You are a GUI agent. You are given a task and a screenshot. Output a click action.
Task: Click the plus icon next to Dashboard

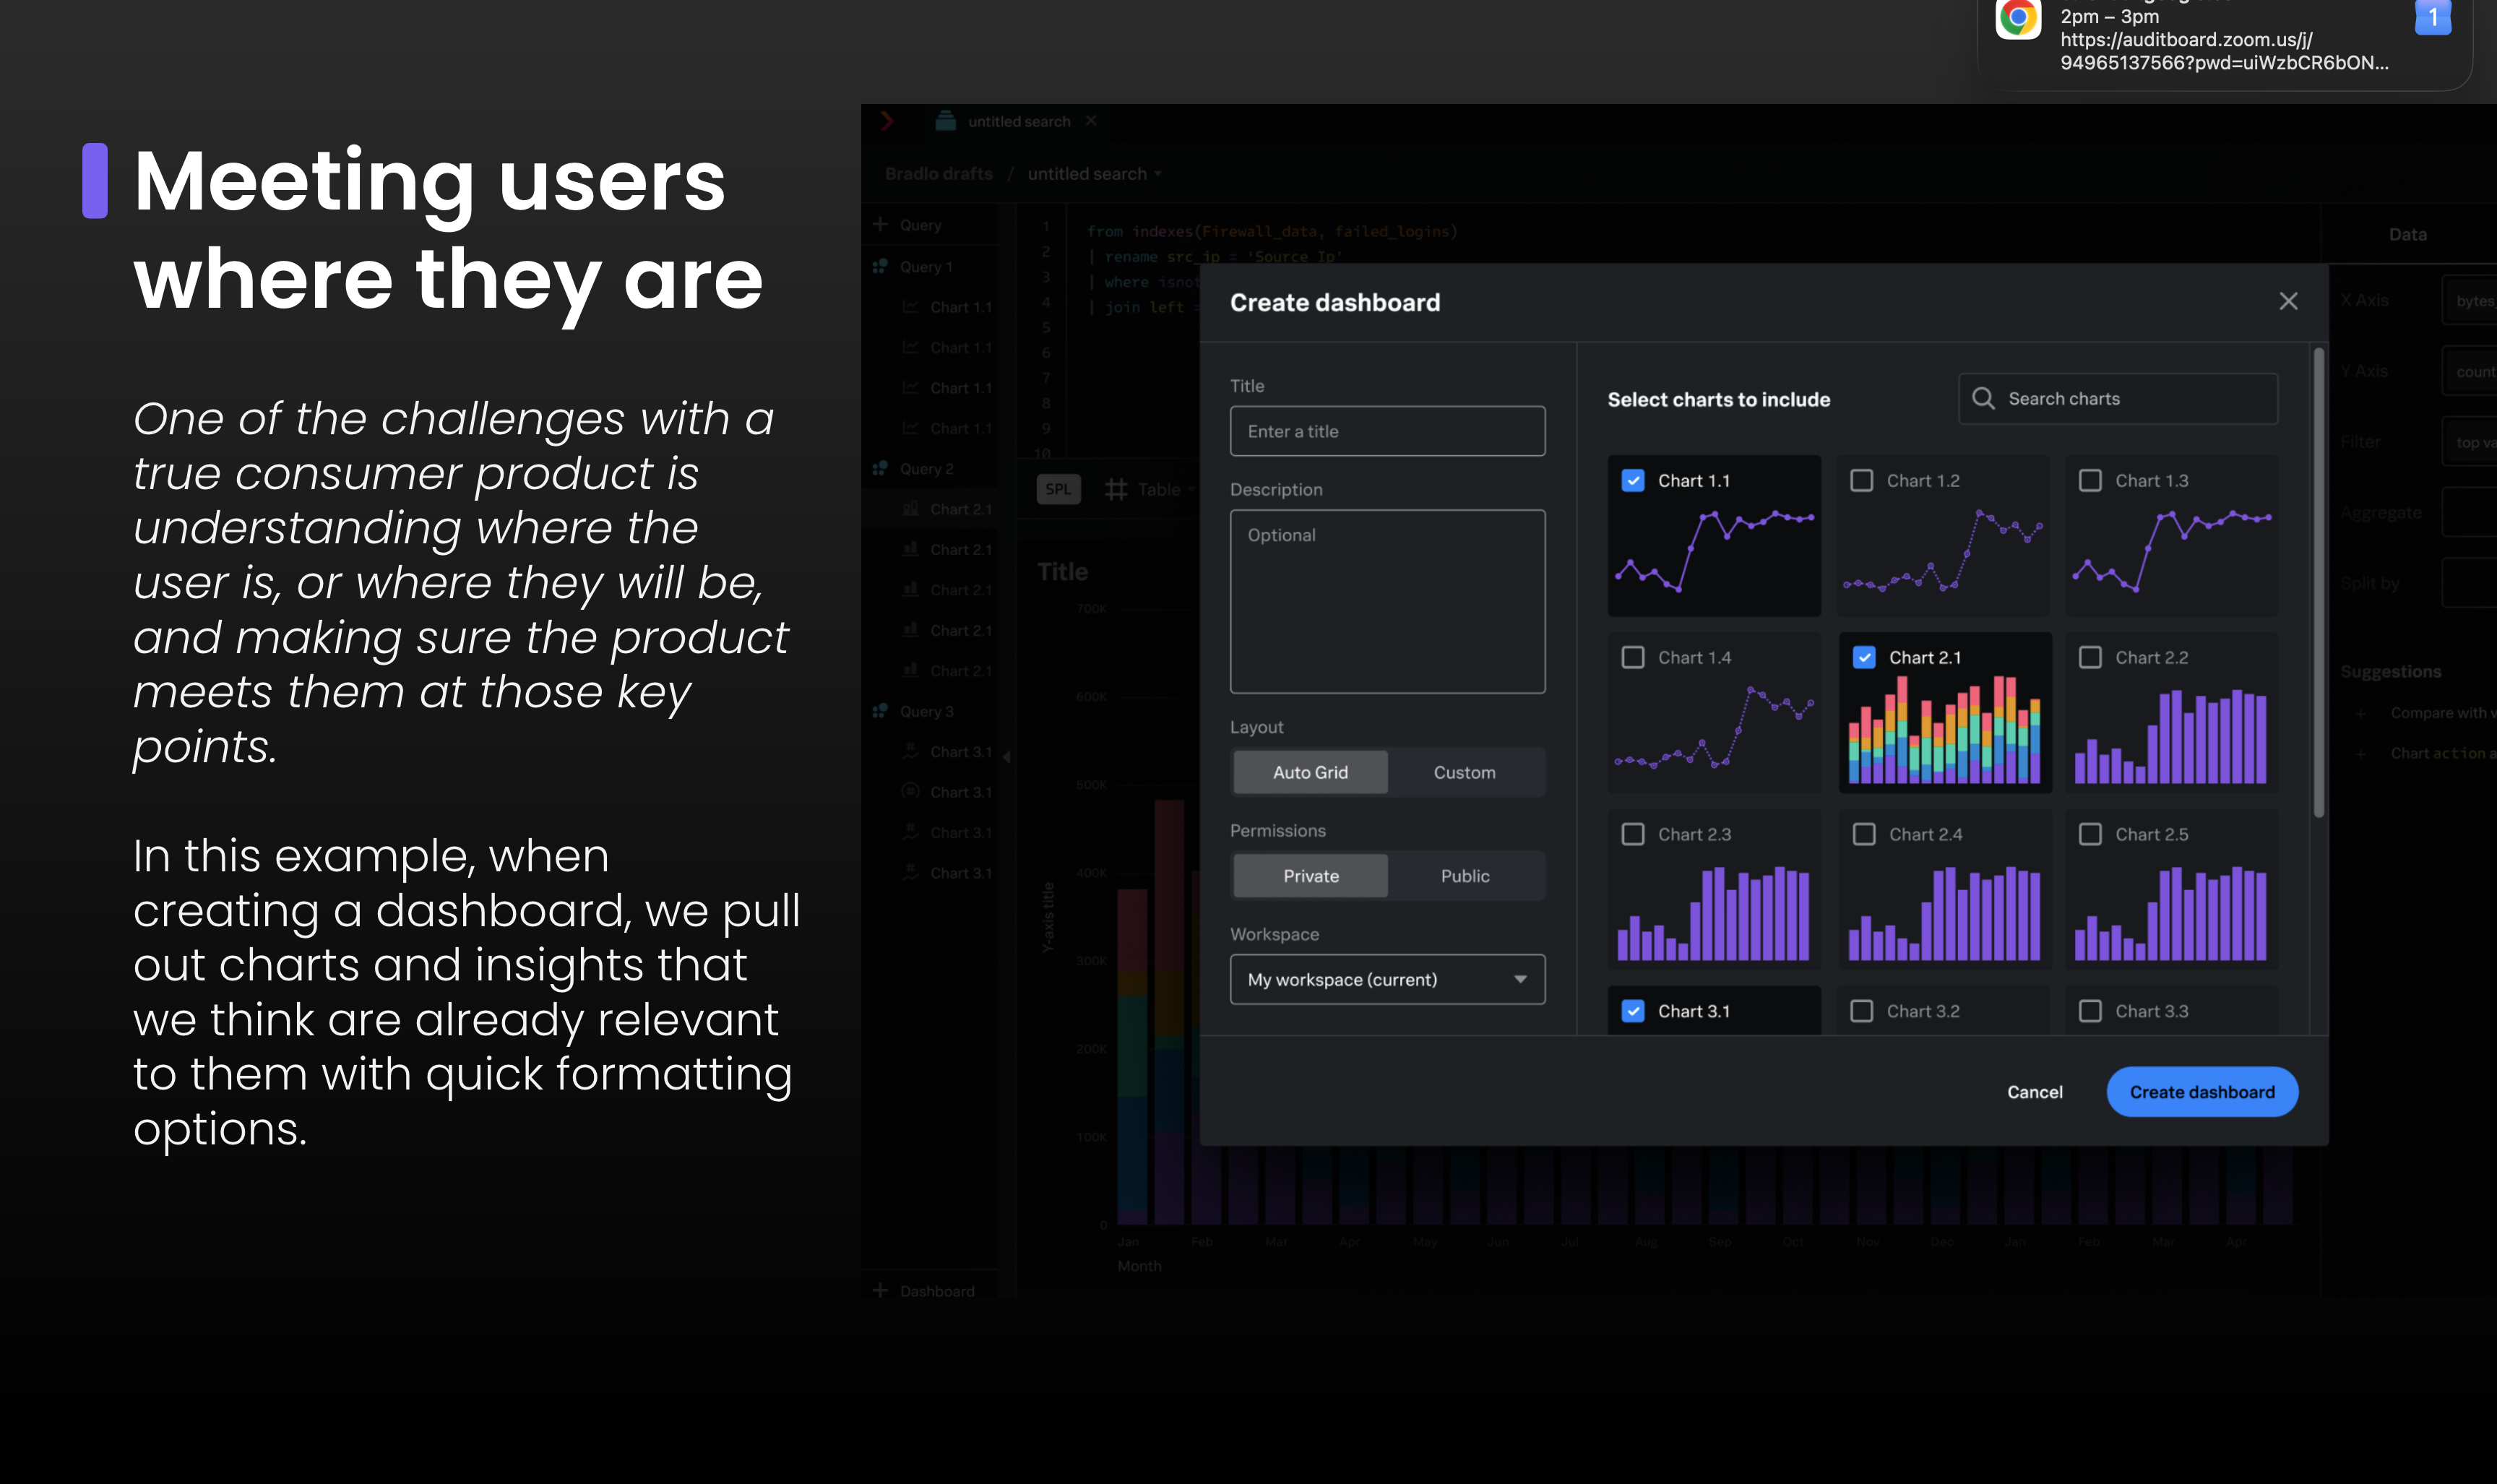(880, 1290)
